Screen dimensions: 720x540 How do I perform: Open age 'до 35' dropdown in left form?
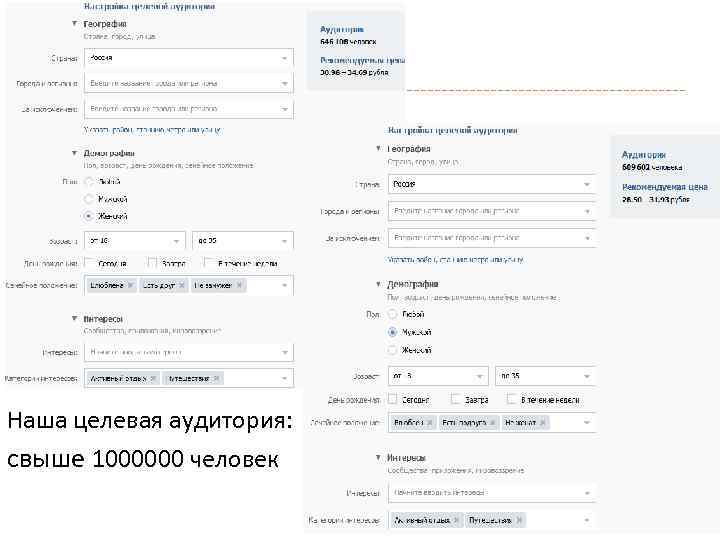[x=243, y=241]
